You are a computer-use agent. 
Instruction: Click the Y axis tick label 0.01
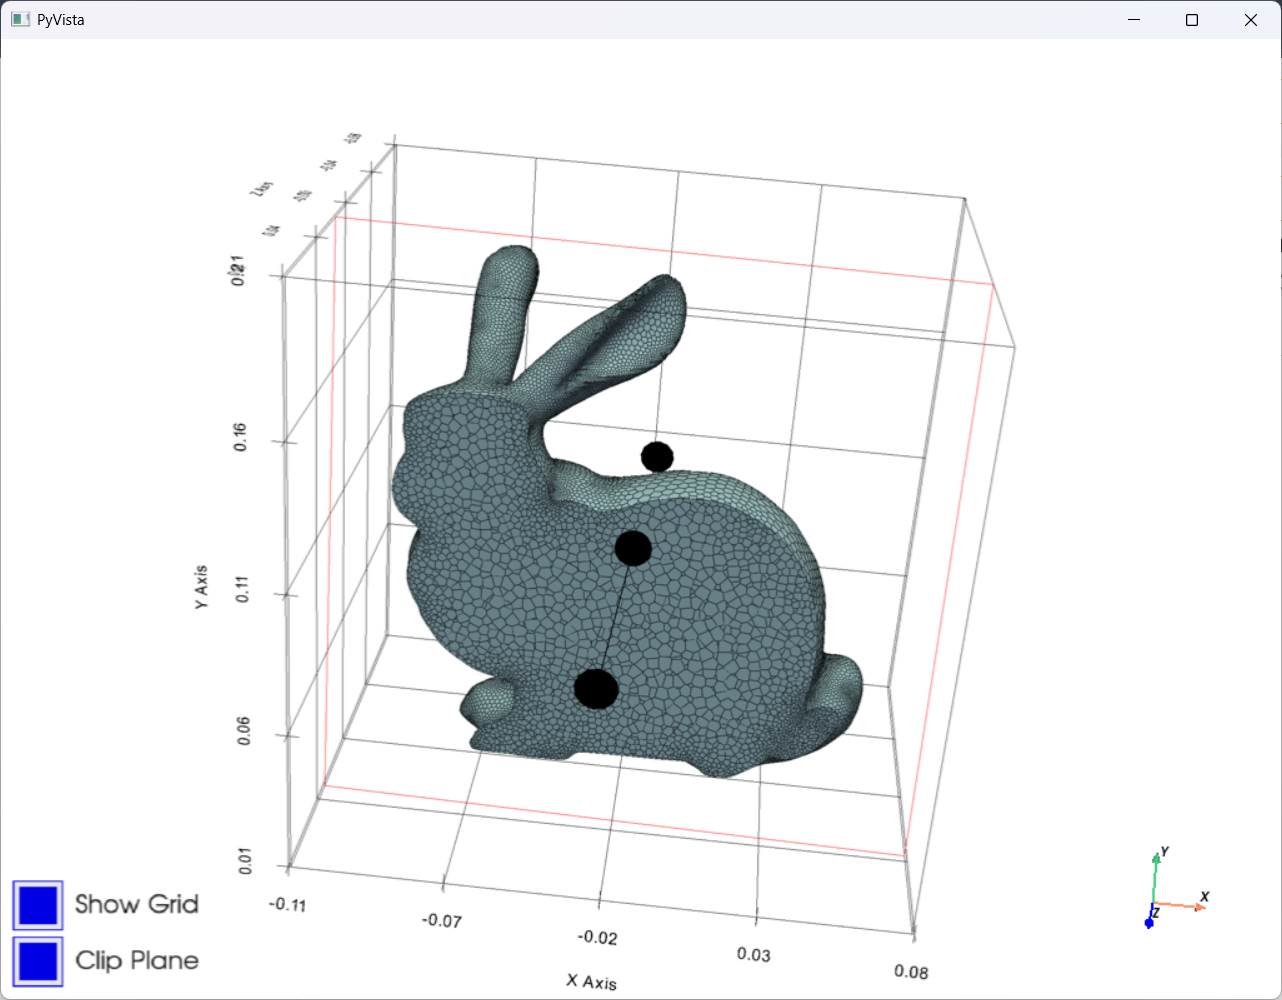click(x=245, y=861)
